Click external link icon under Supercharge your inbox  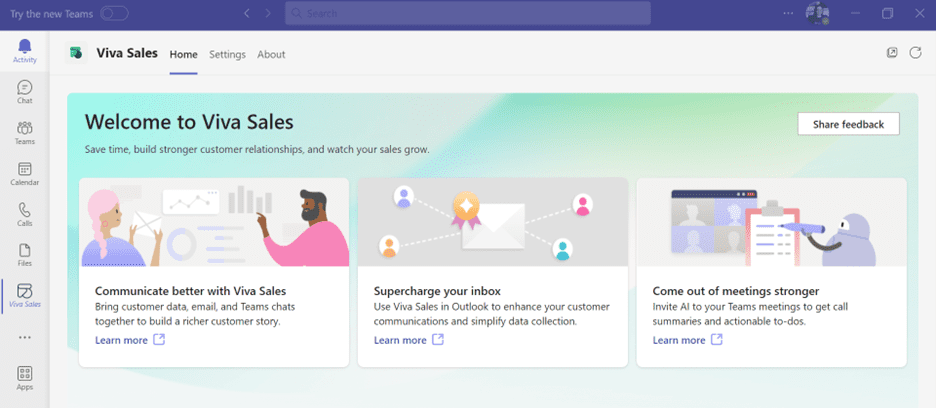tap(438, 340)
